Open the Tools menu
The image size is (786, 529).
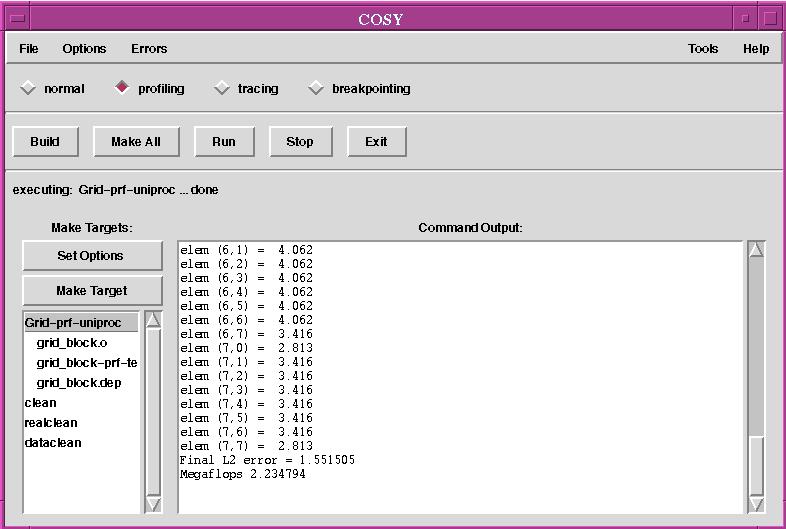pos(703,49)
